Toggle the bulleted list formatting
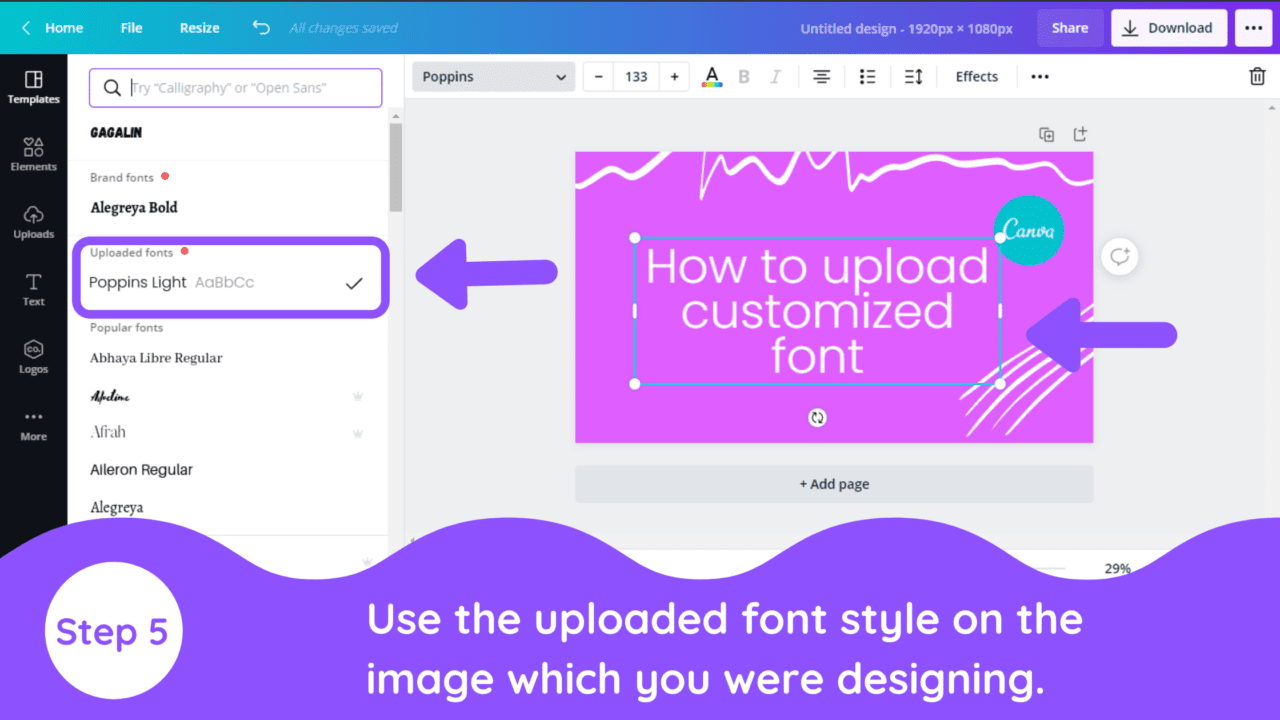1280x720 pixels. click(x=867, y=76)
